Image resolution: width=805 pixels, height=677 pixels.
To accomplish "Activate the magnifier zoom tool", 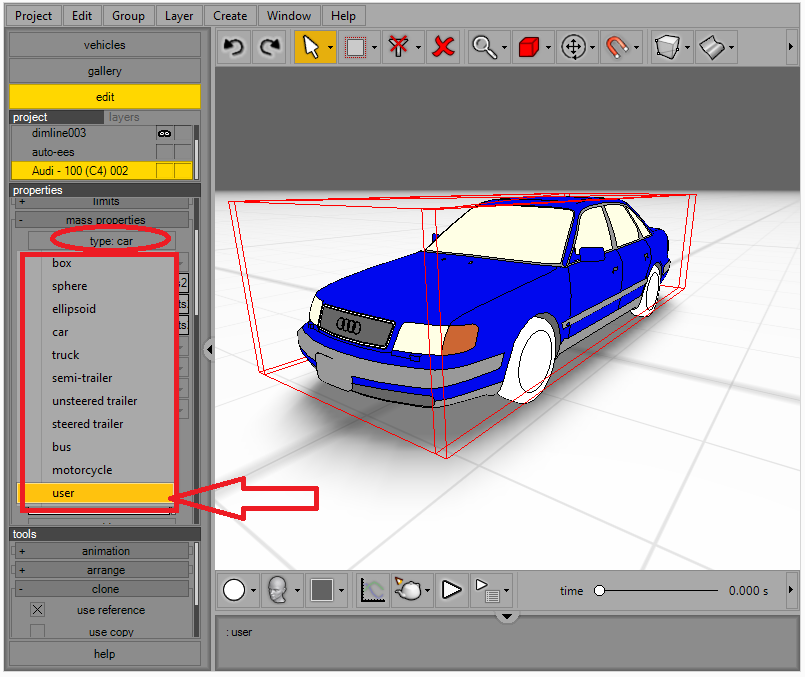I will tap(484, 47).
